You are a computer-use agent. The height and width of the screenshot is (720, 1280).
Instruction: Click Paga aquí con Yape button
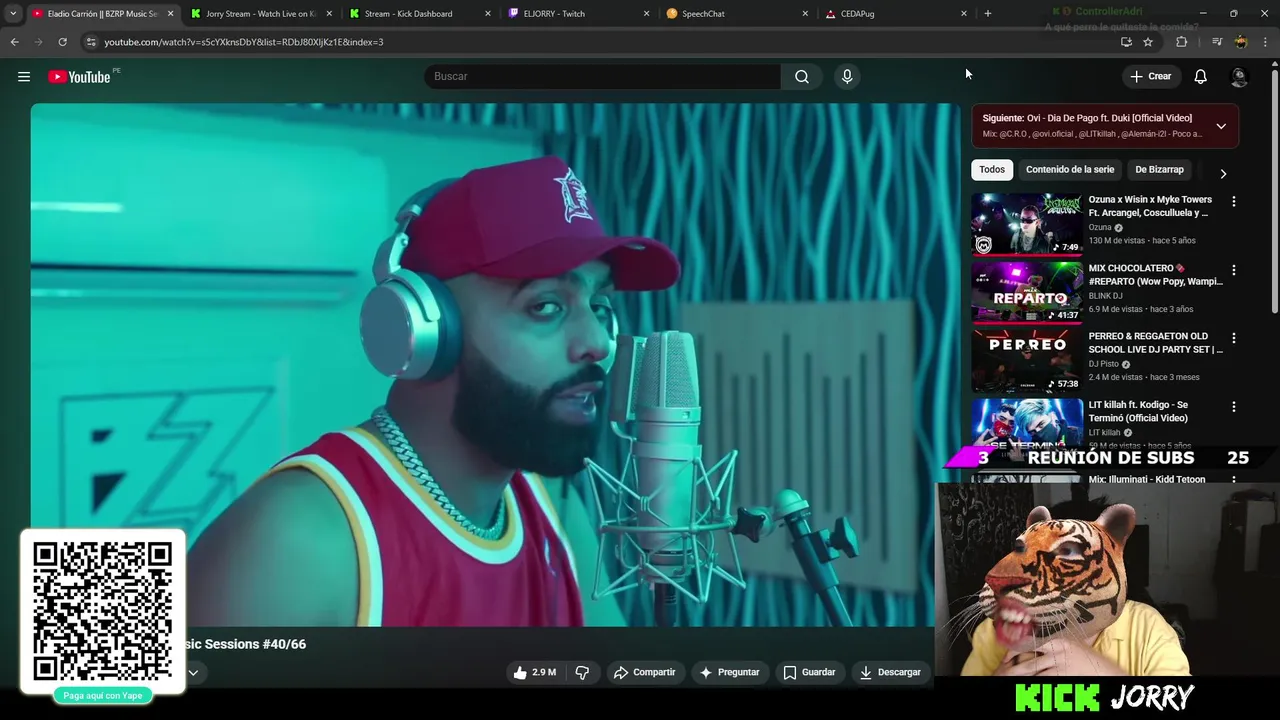tap(103, 695)
